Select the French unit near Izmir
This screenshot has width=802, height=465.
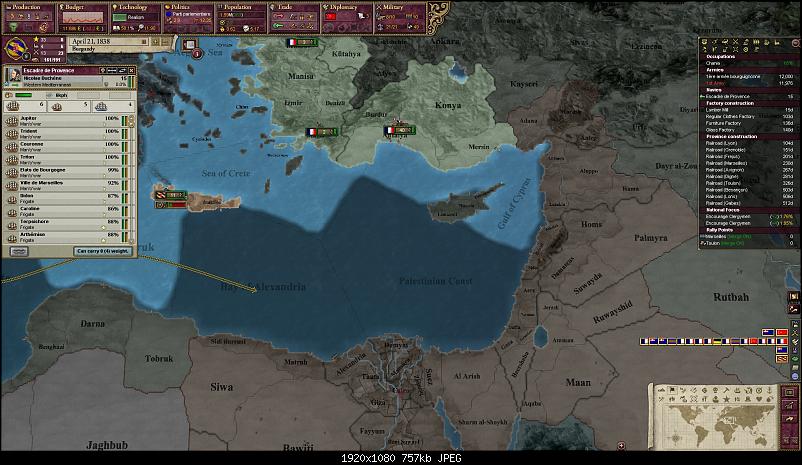(x=321, y=132)
